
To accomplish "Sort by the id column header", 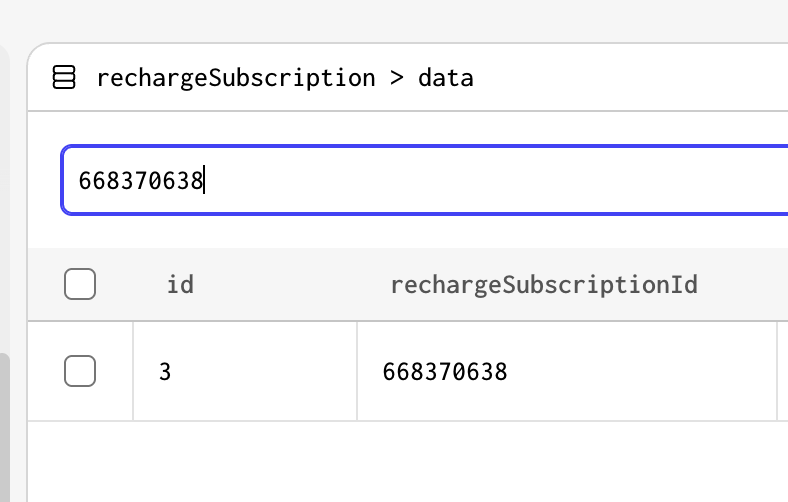I will click(180, 284).
